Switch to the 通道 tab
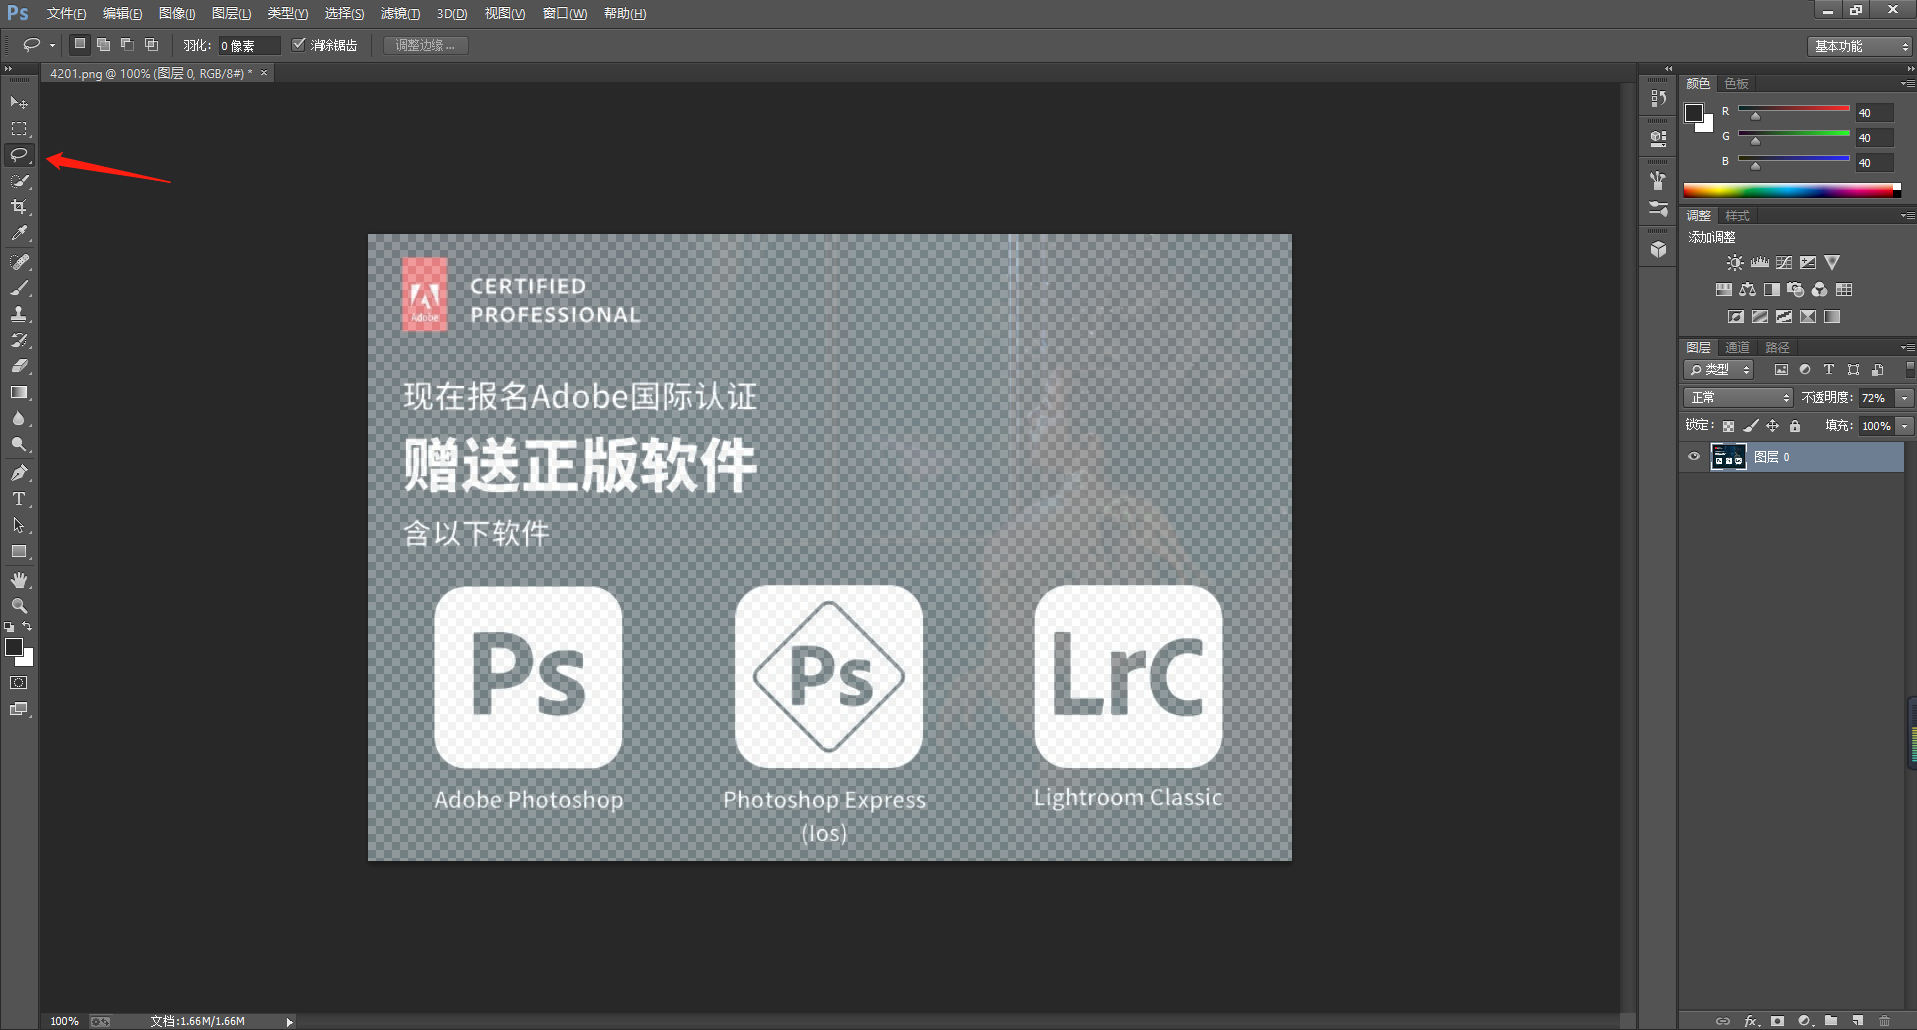This screenshot has height=1030, width=1917. click(x=1738, y=347)
